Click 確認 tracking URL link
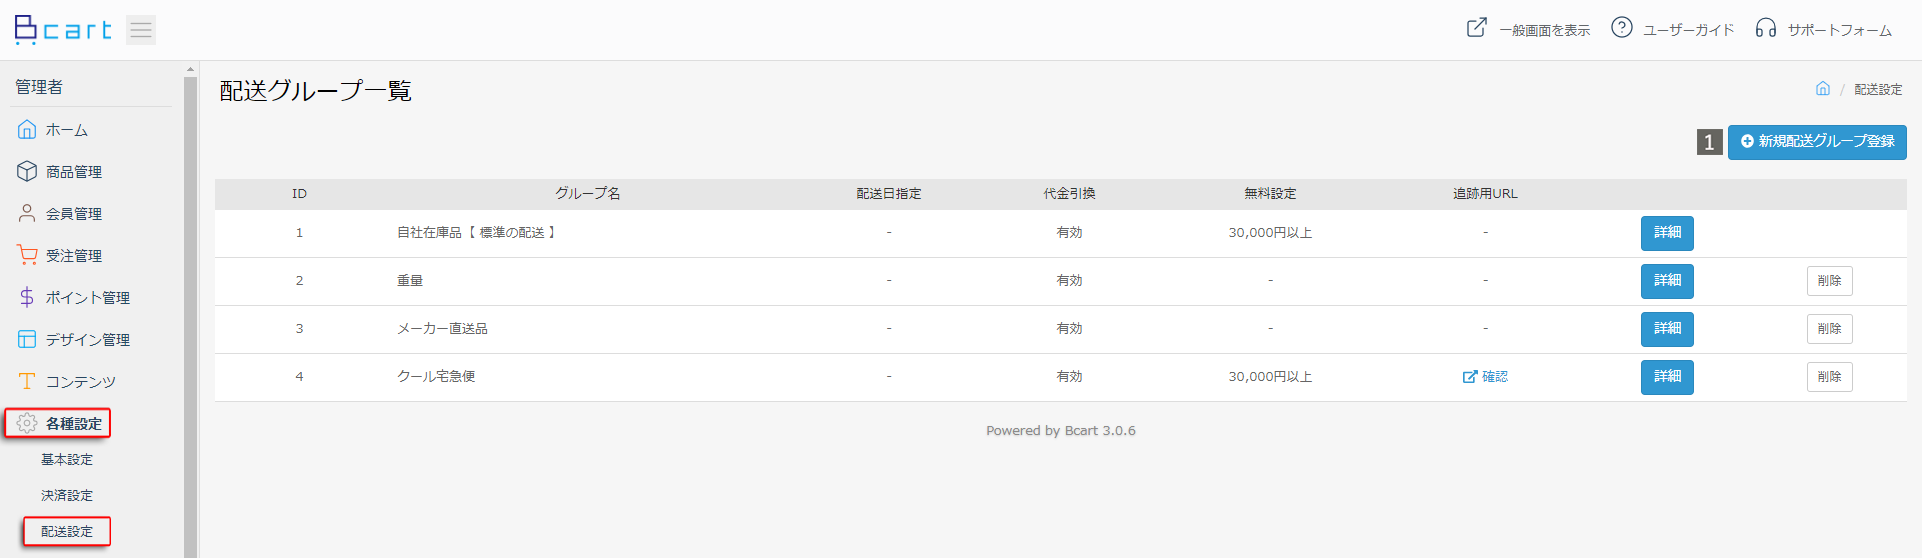The image size is (1922, 558). coord(1485,377)
